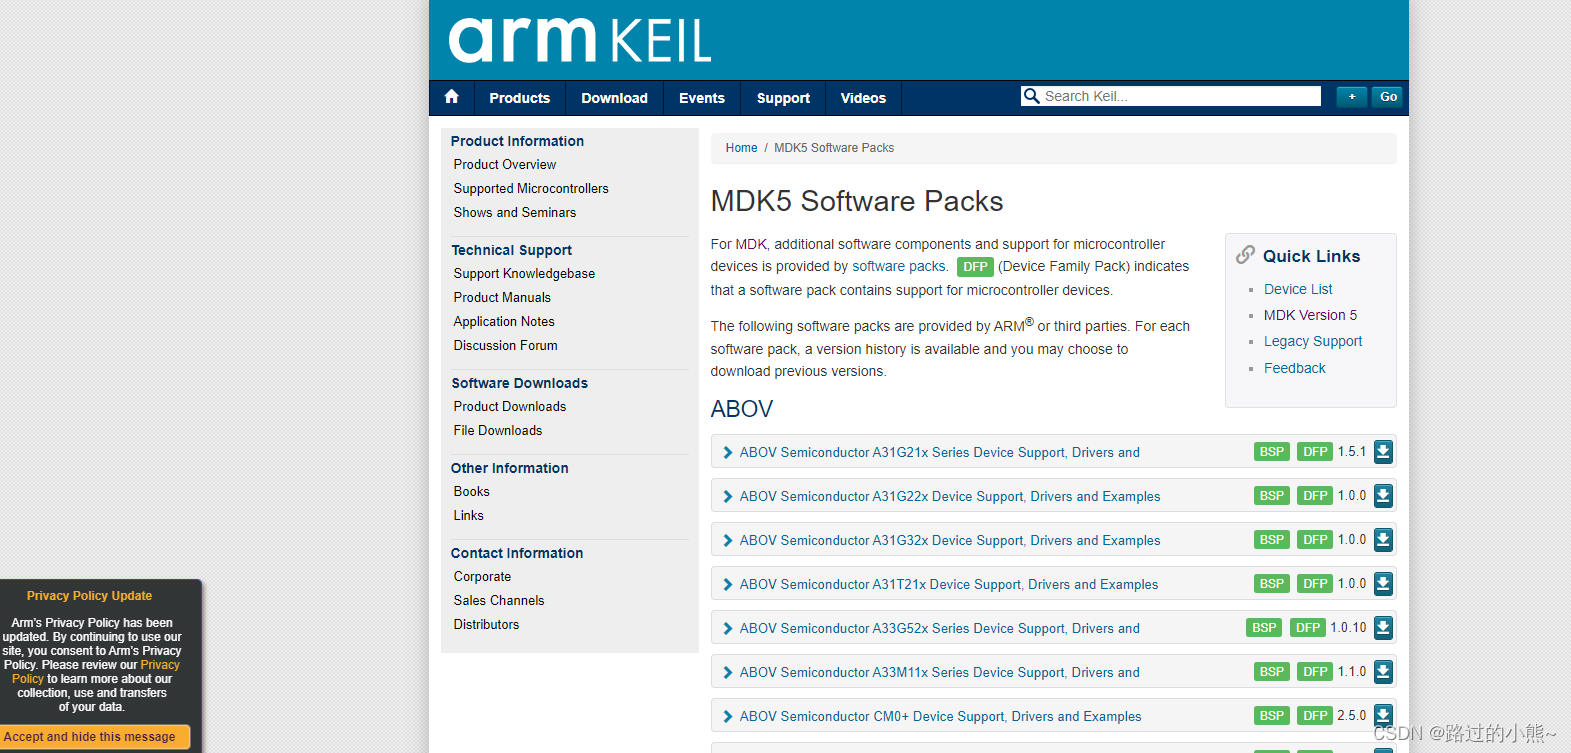
Task: Expand the A31G22x Device Support chevron
Action: [728, 497]
